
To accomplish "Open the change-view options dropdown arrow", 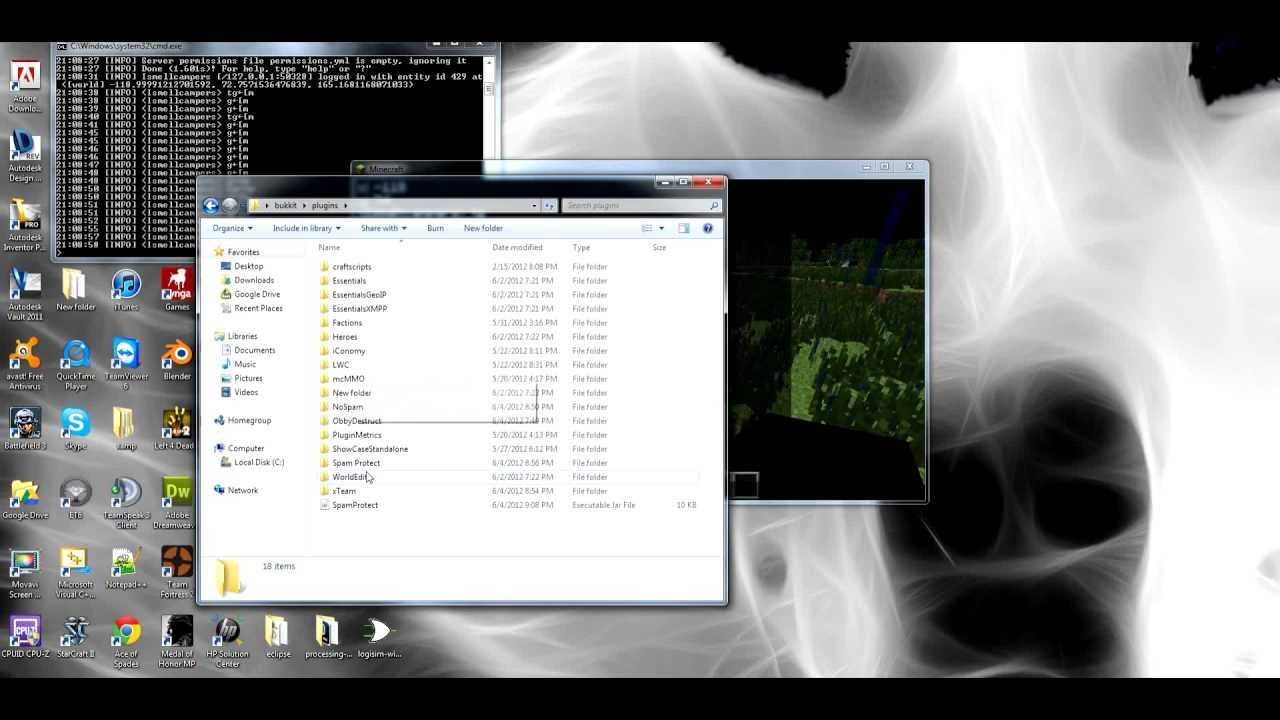I will click(661, 228).
